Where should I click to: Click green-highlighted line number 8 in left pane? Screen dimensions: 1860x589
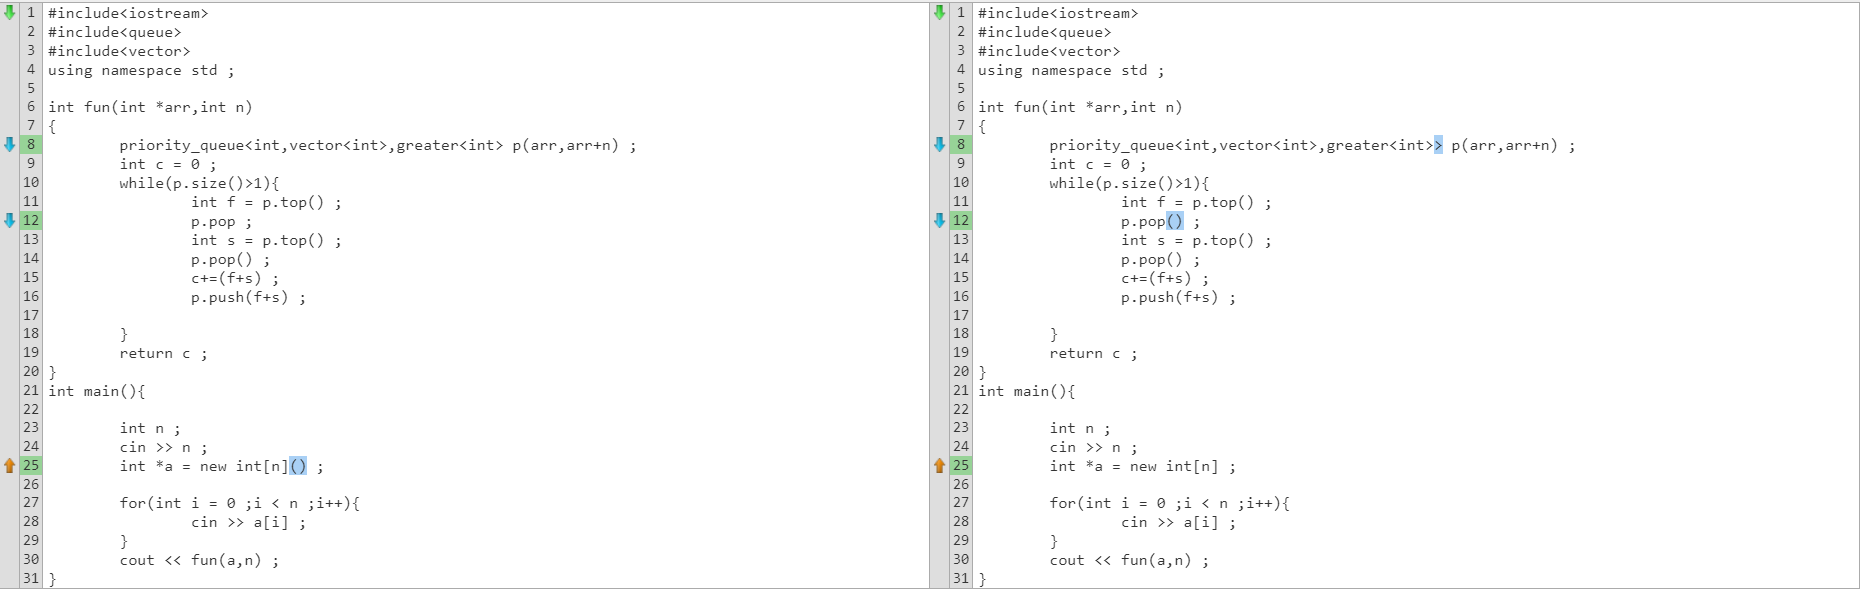pos(31,144)
